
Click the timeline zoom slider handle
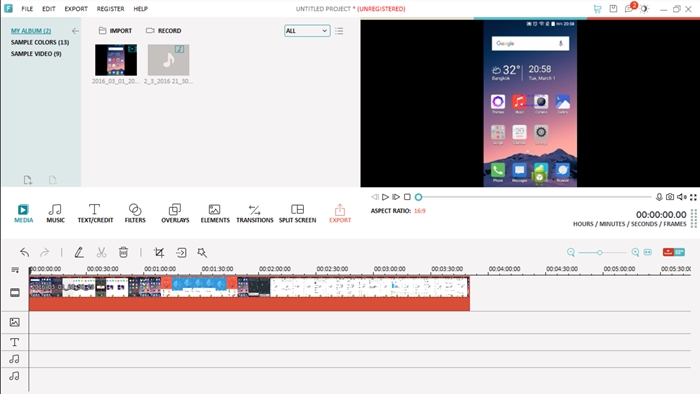(x=600, y=253)
